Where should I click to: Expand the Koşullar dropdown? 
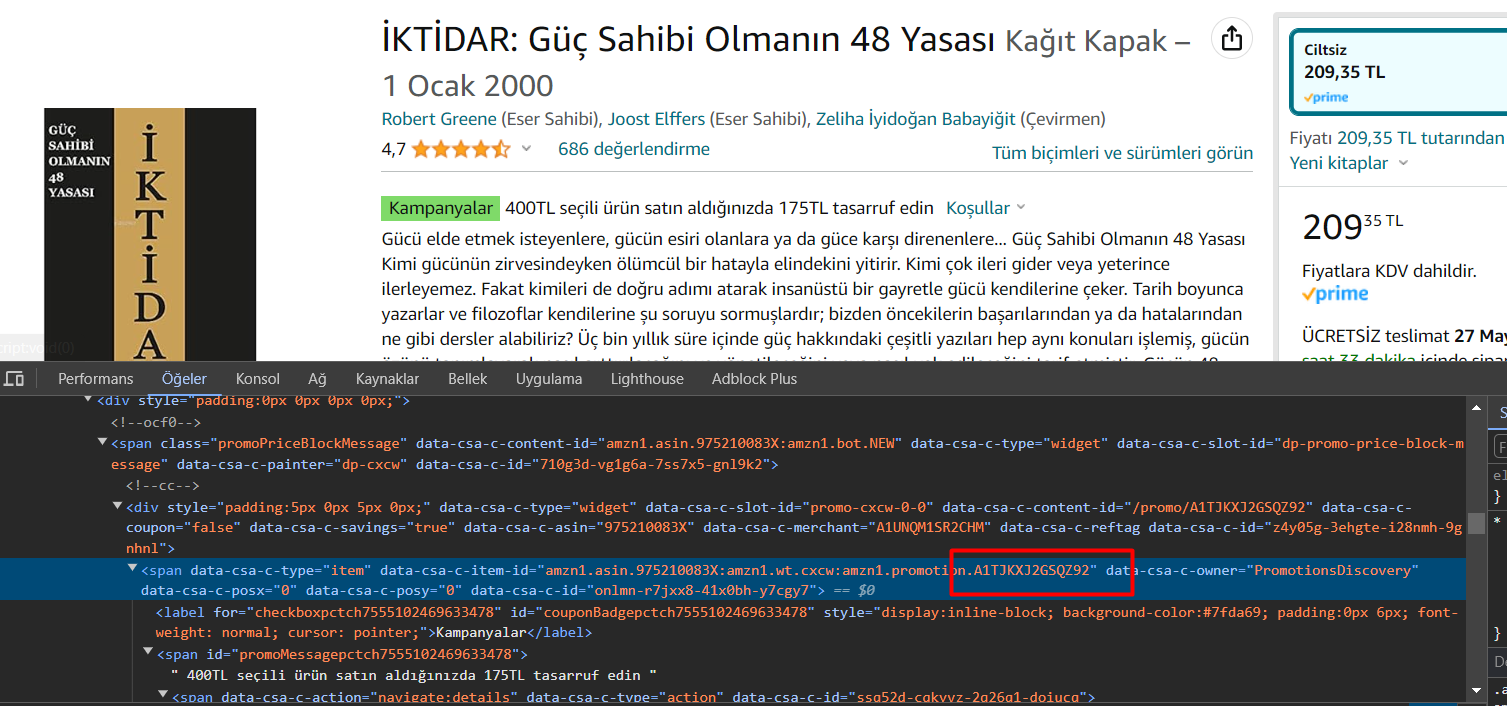click(x=986, y=208)
